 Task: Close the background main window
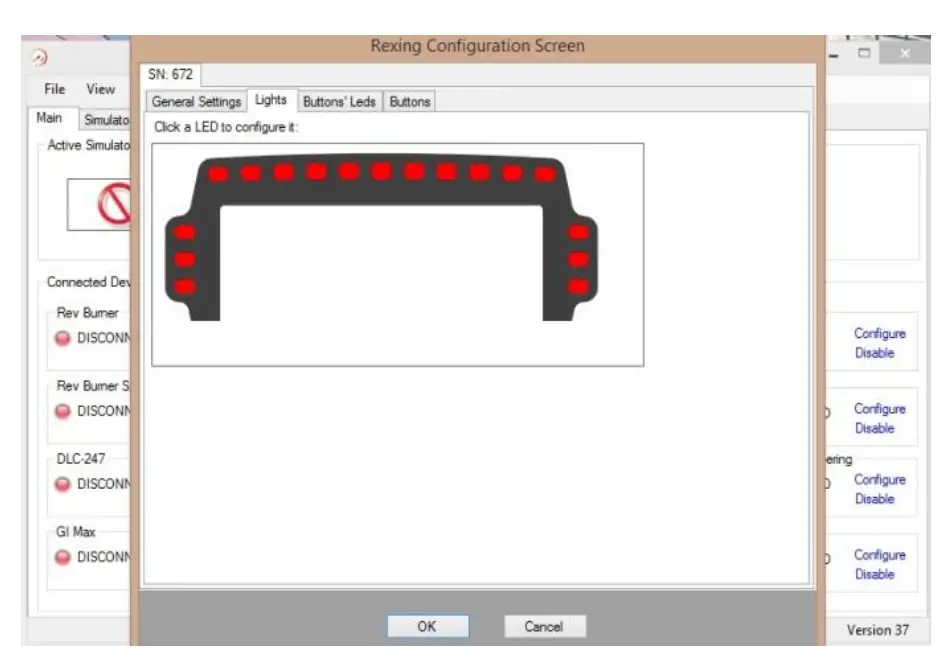(x=905, y=53)
